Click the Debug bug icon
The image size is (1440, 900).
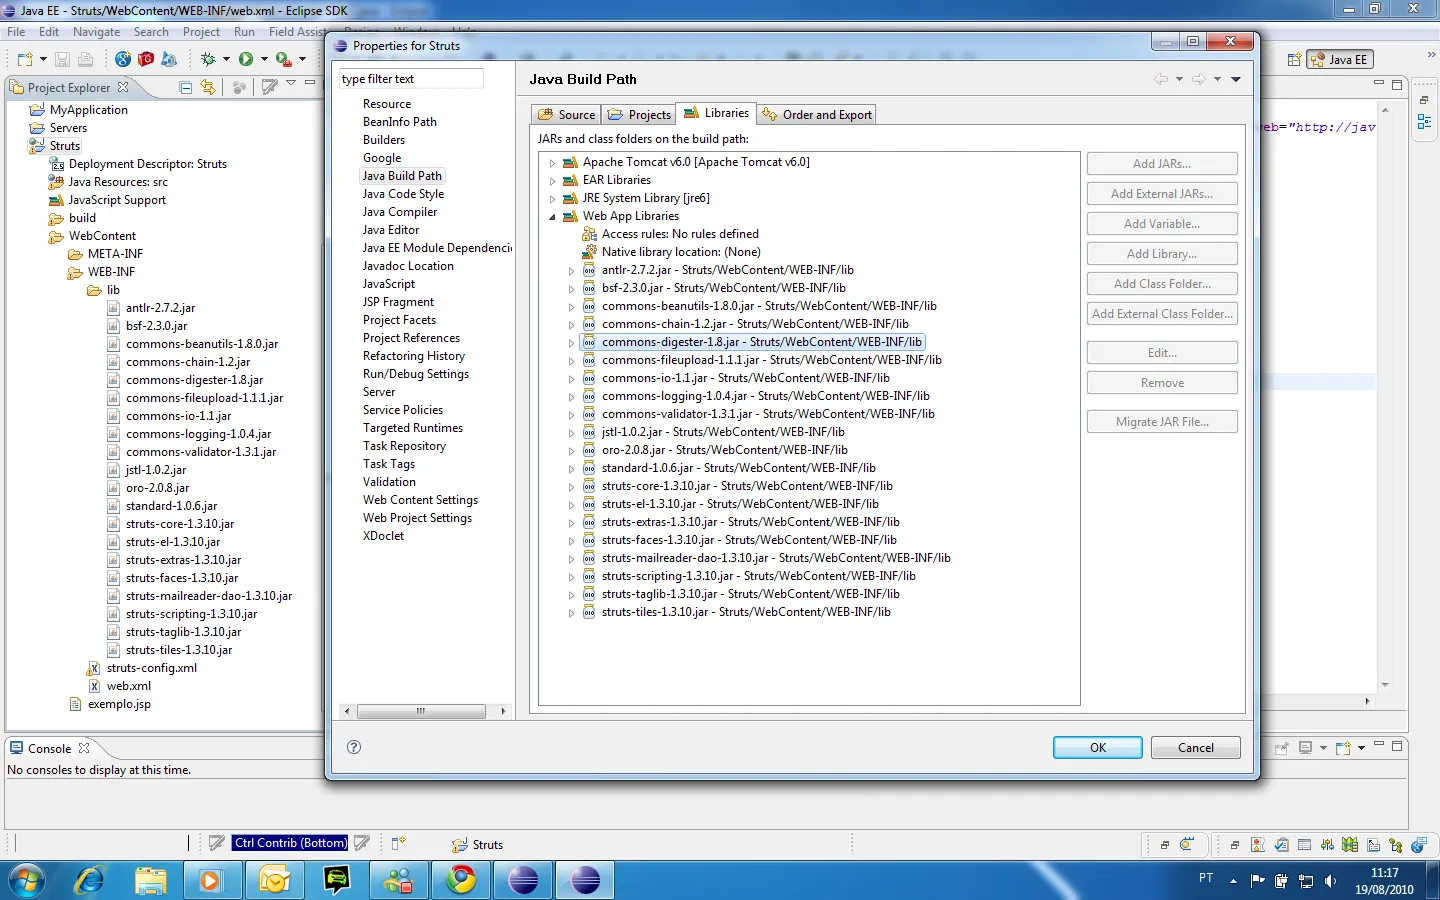click(208, 60)
